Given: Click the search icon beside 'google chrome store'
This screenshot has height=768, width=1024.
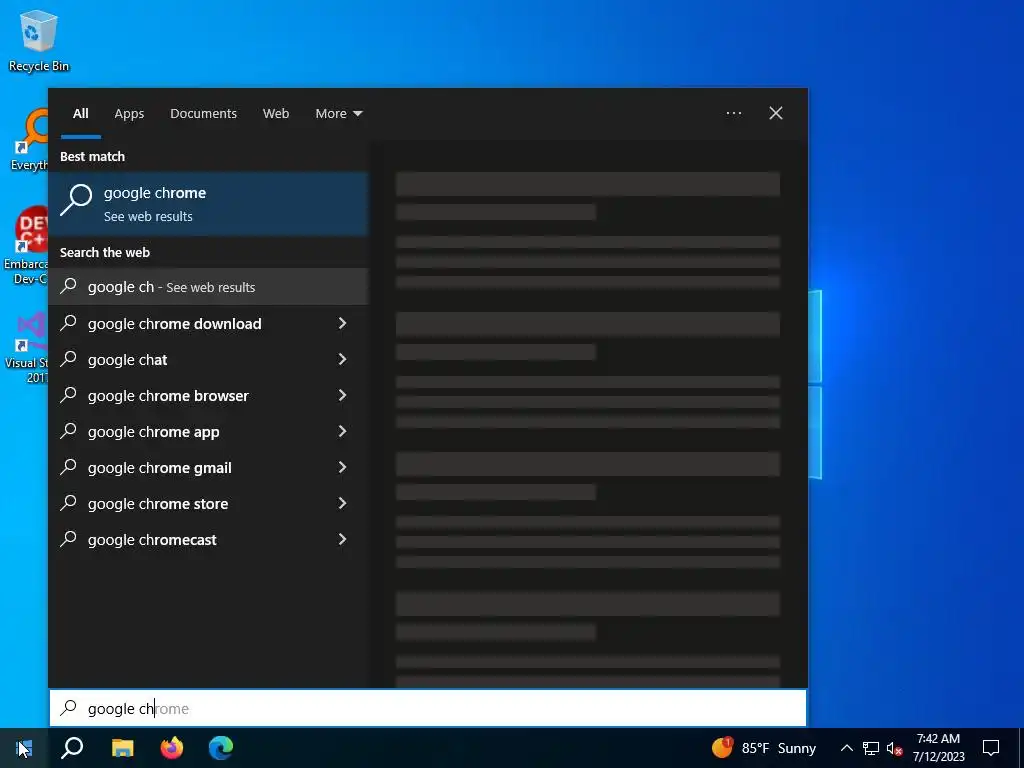Looking at the screenshot, I should pos(69,503).
